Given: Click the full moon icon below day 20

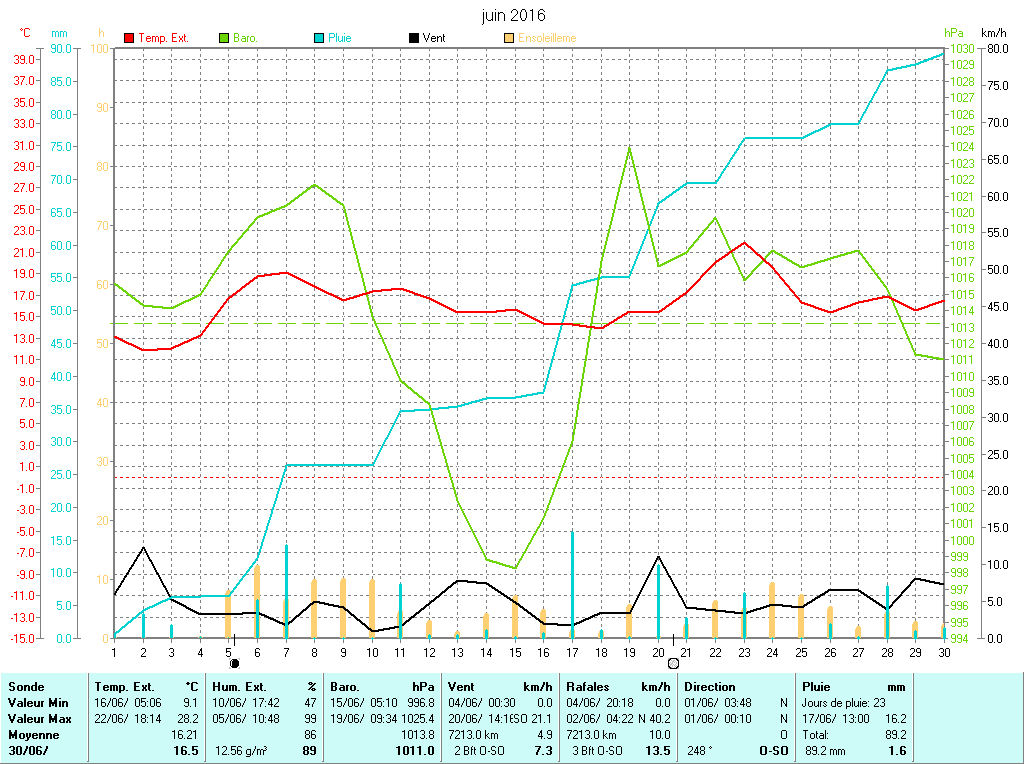Looking at the screenshot, I should [673, 662].
